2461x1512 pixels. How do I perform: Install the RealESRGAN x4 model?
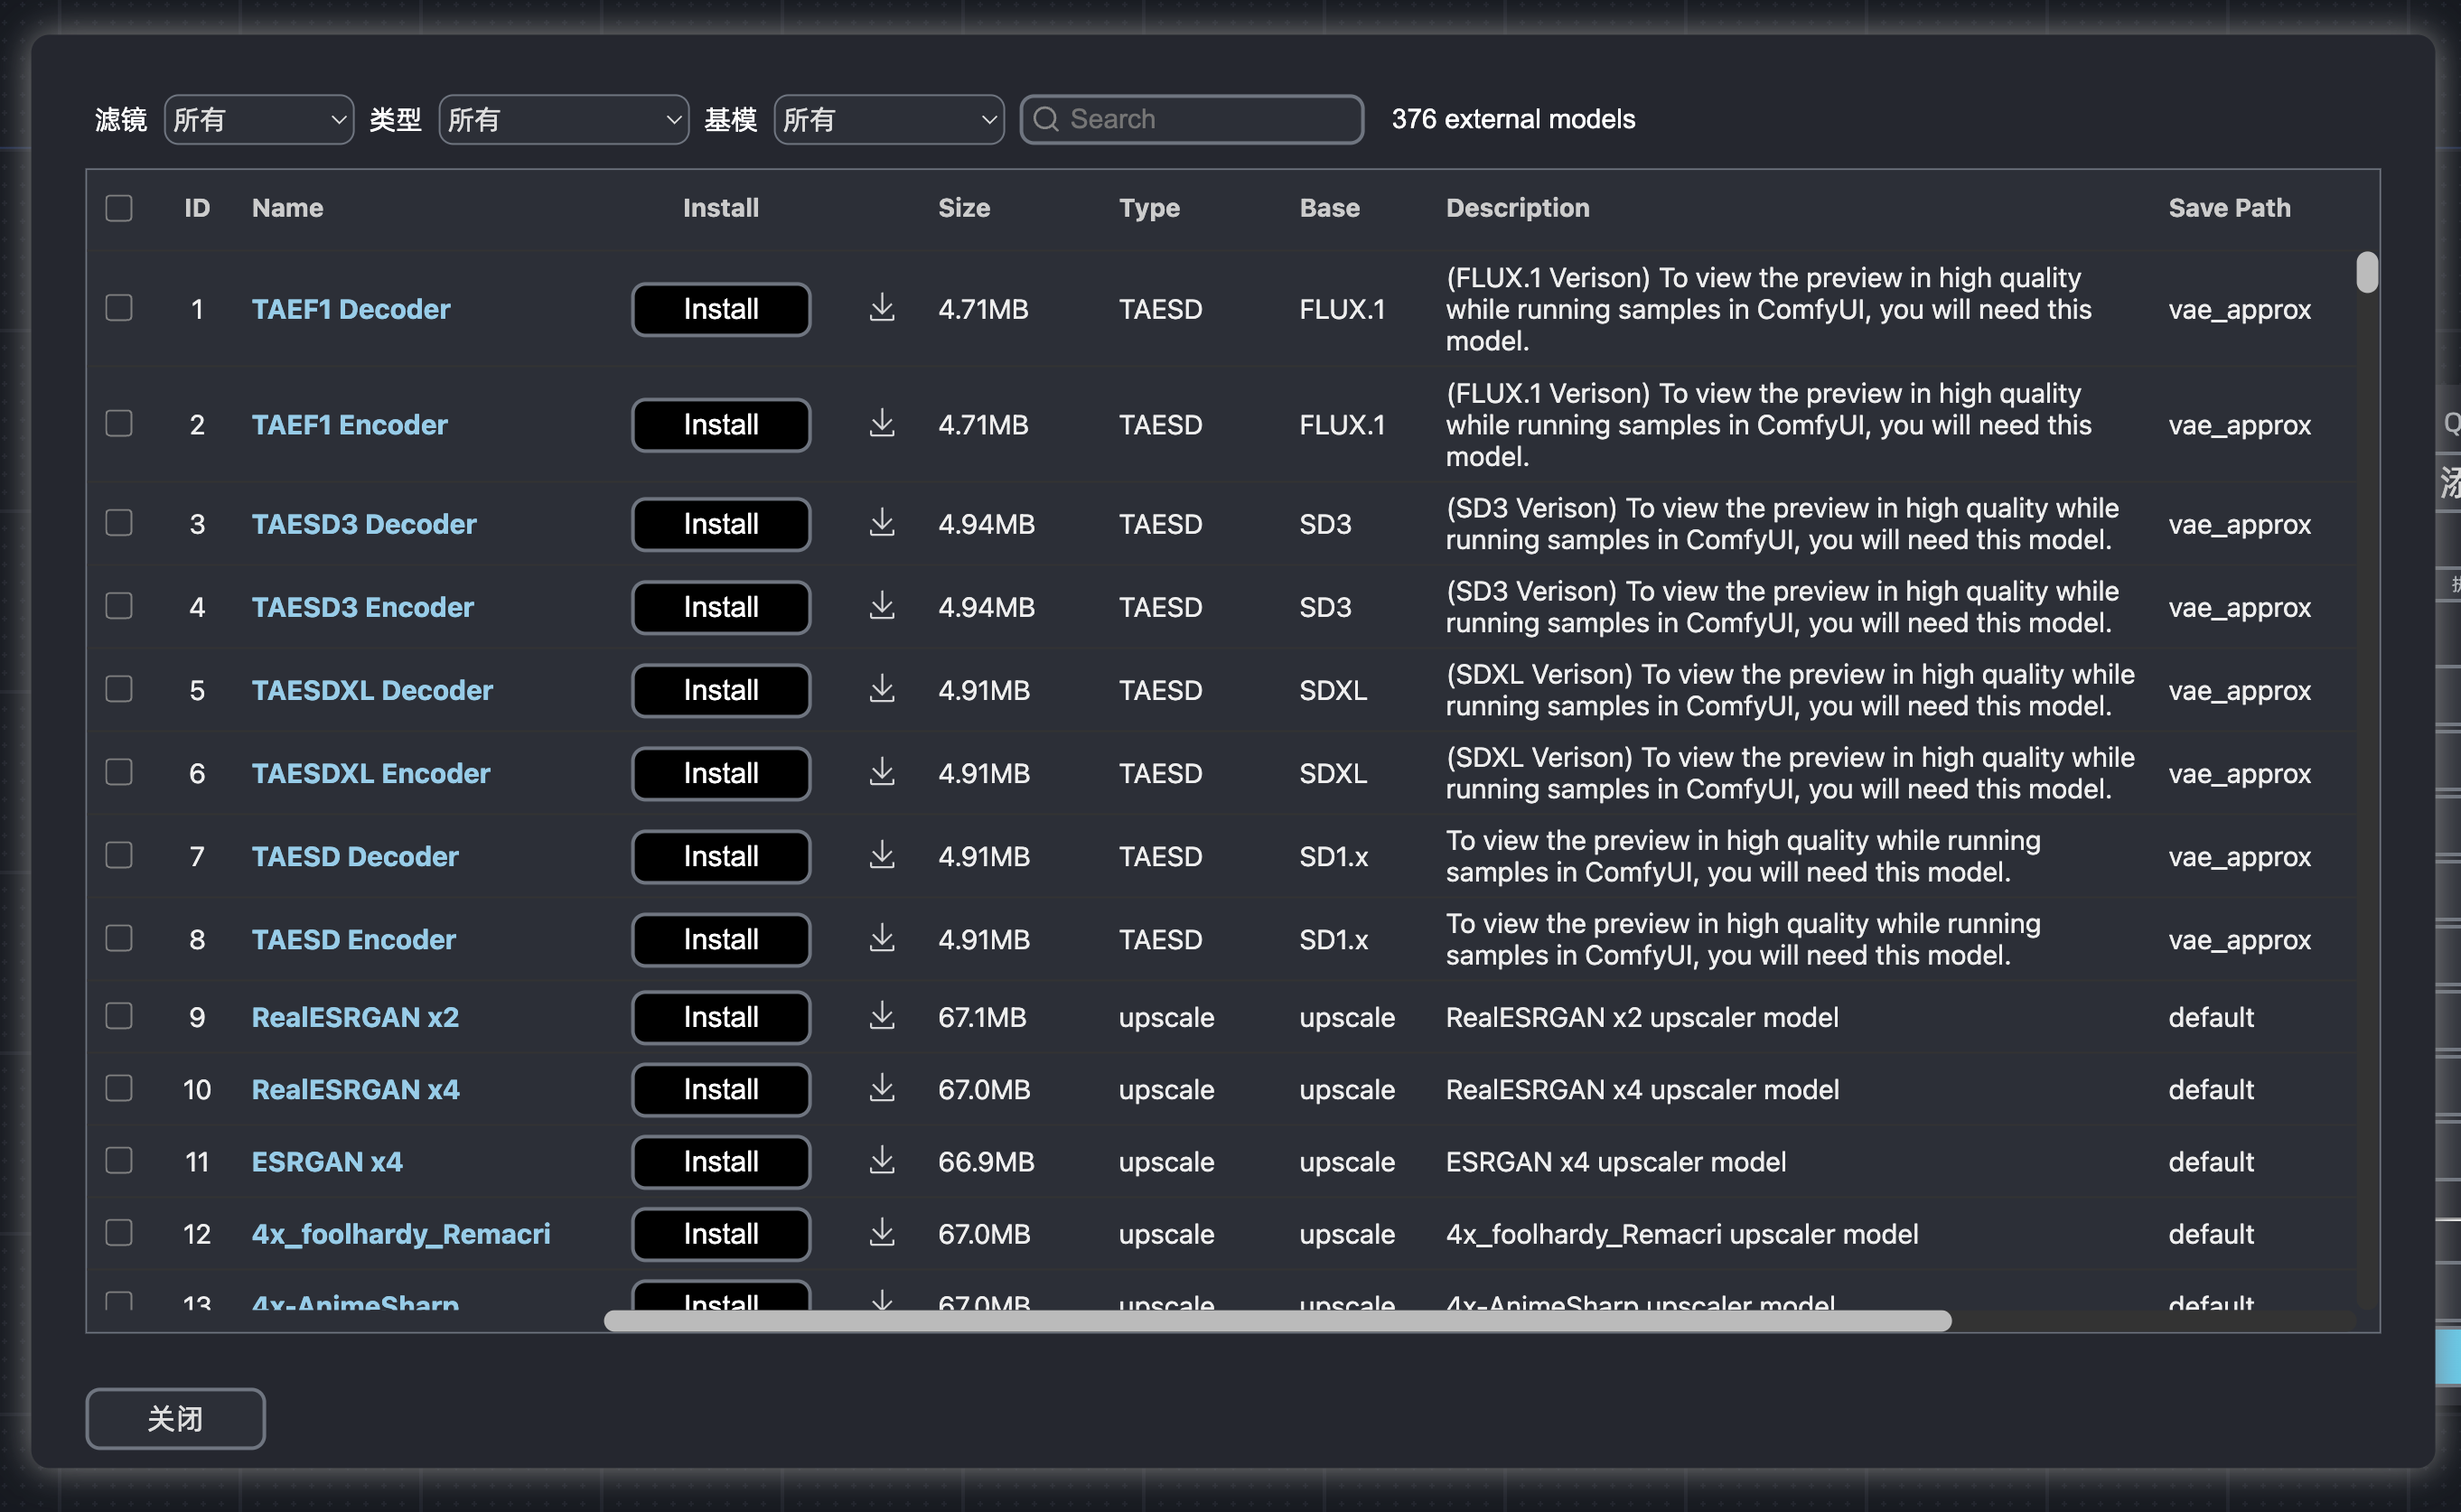(720, 1089)
